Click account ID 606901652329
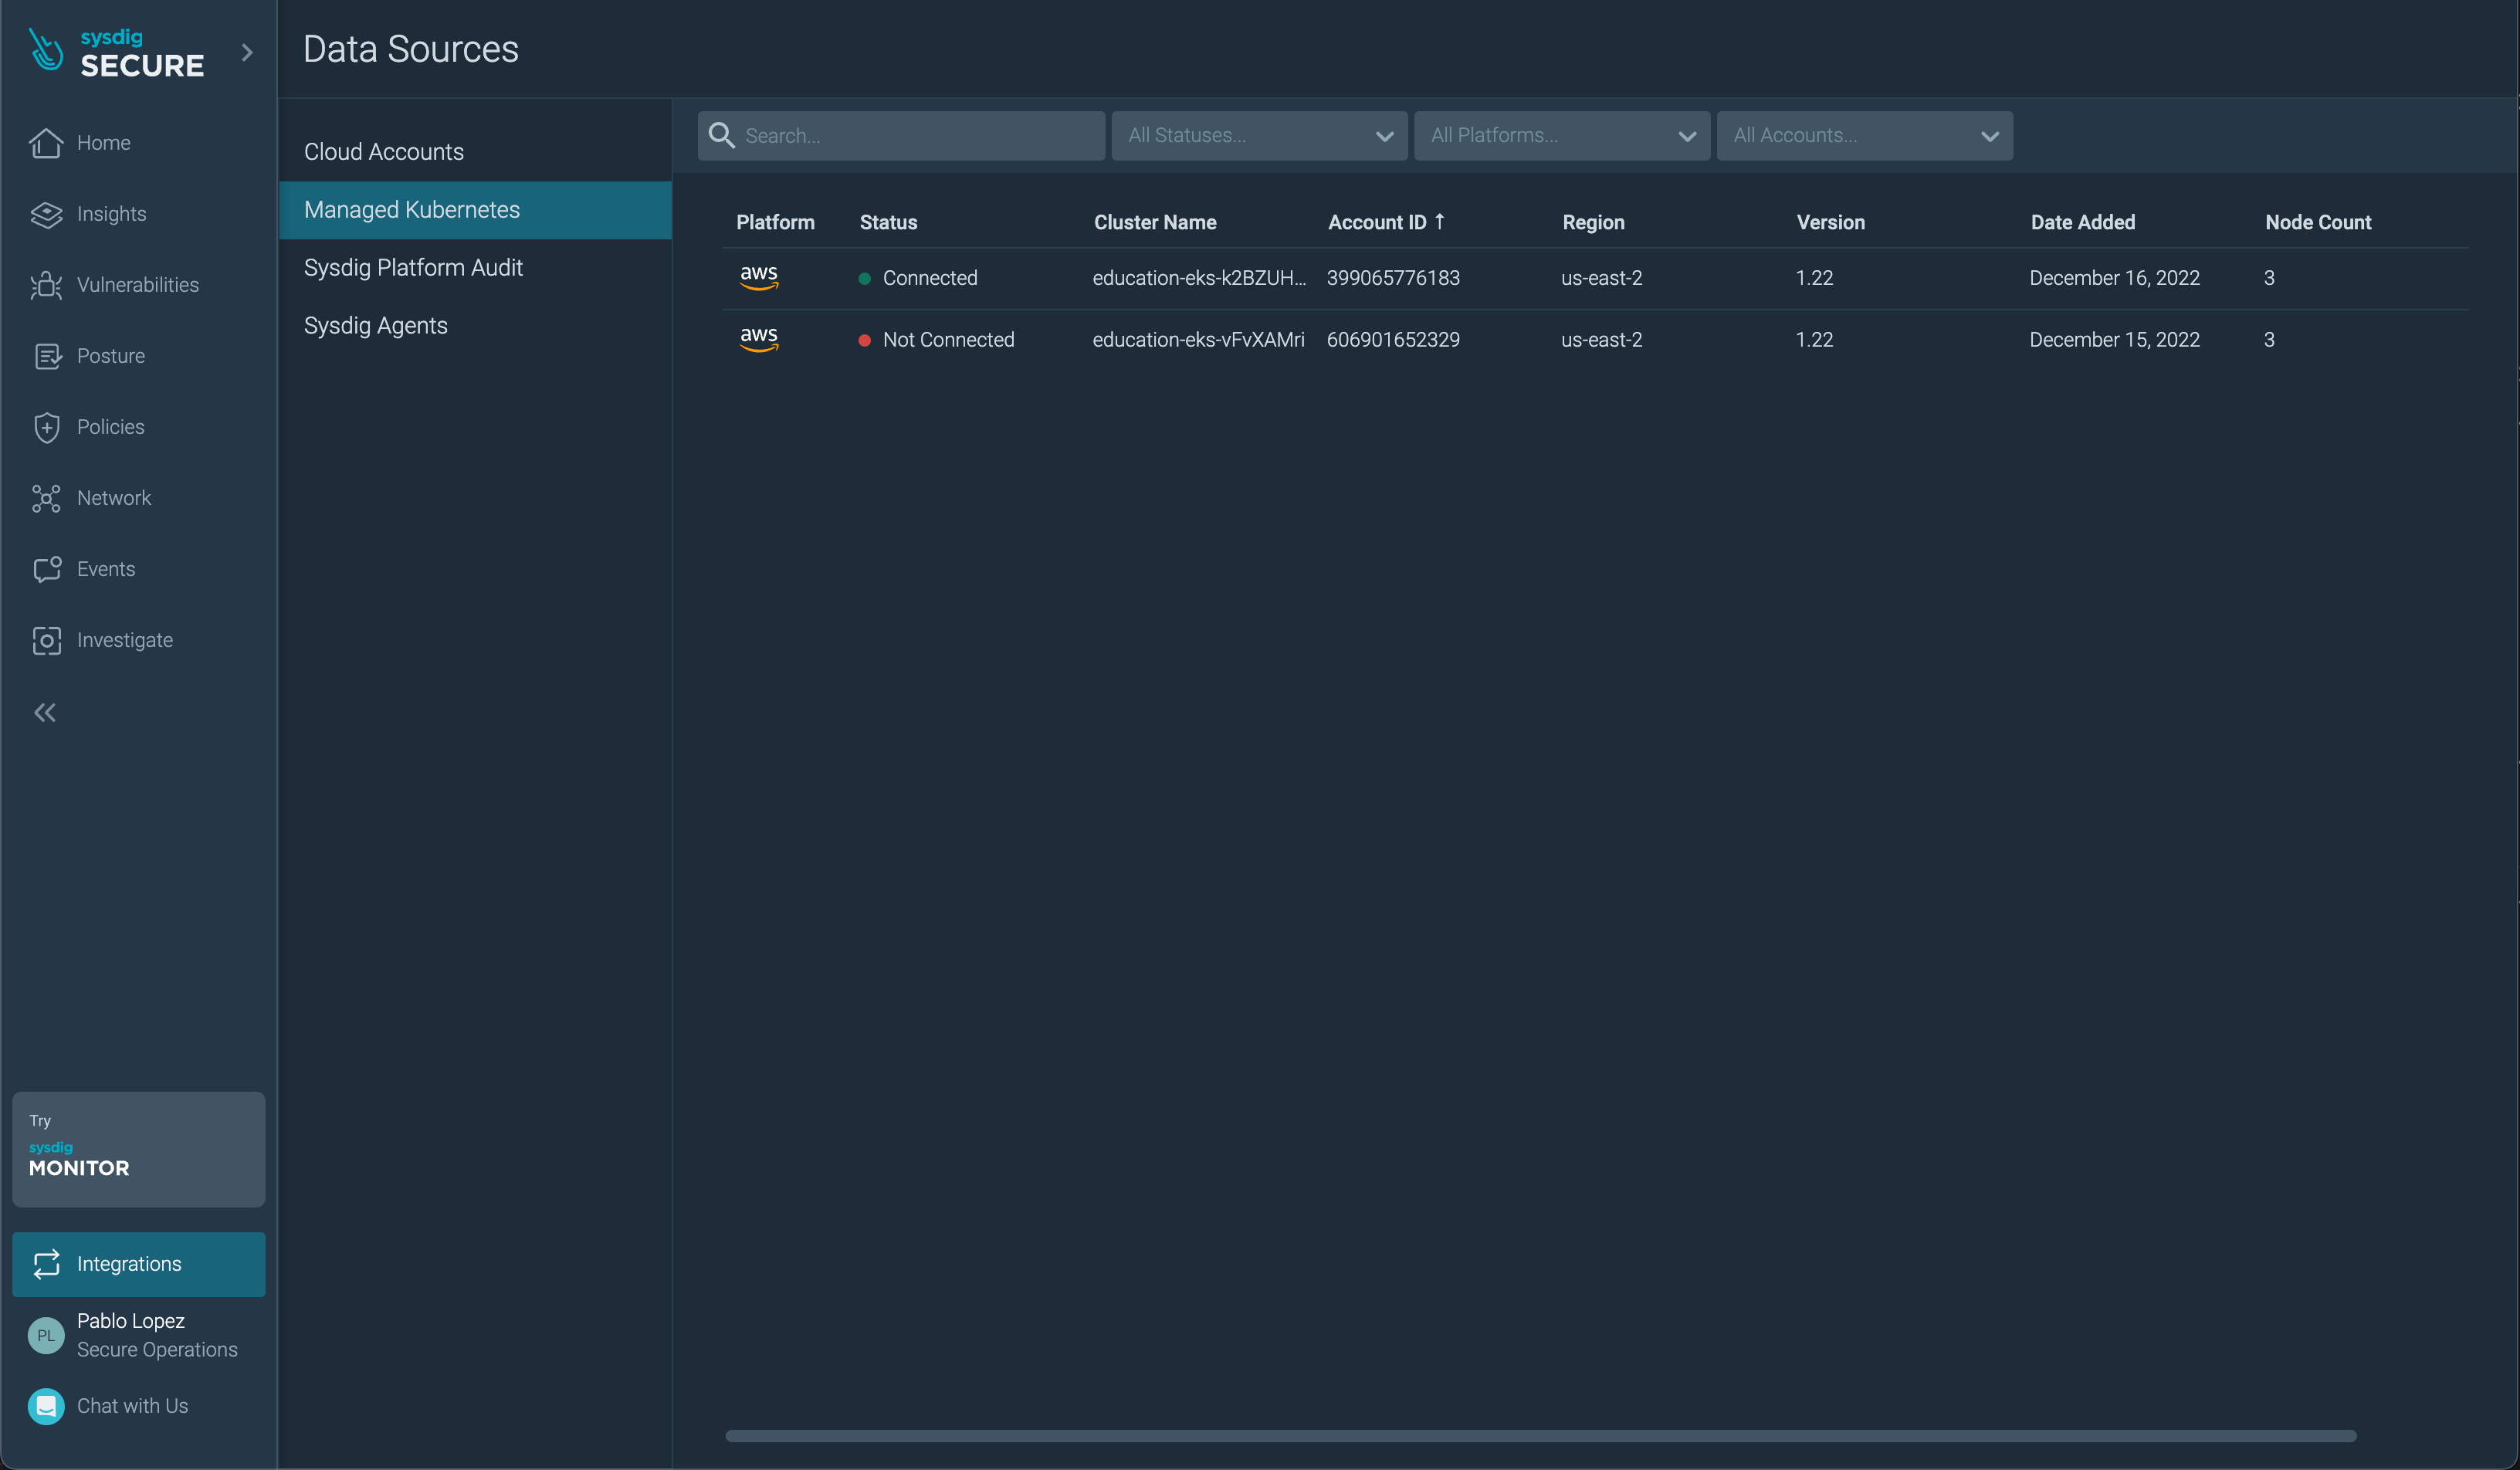Viewport: 2520px width, 1470px height. (1393, 340)
